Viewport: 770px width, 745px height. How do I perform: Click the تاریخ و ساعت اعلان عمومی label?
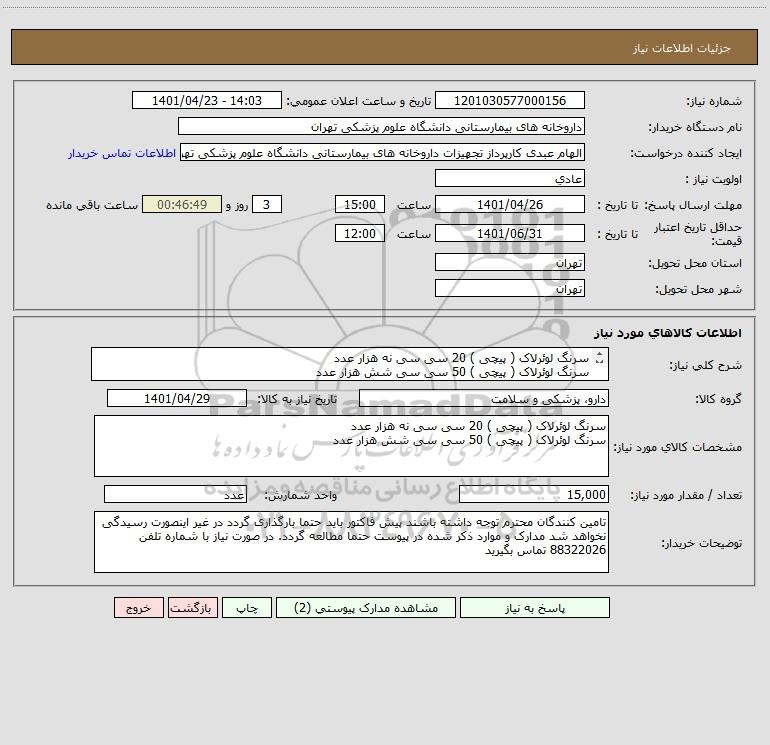358,101
